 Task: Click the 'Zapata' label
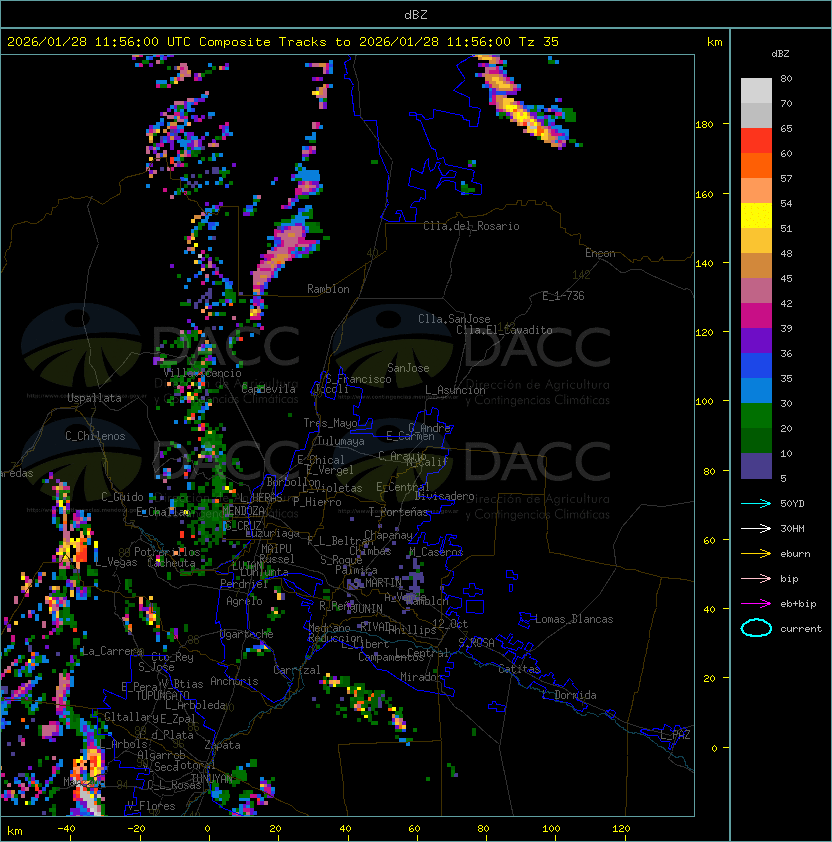click(222, 745)
